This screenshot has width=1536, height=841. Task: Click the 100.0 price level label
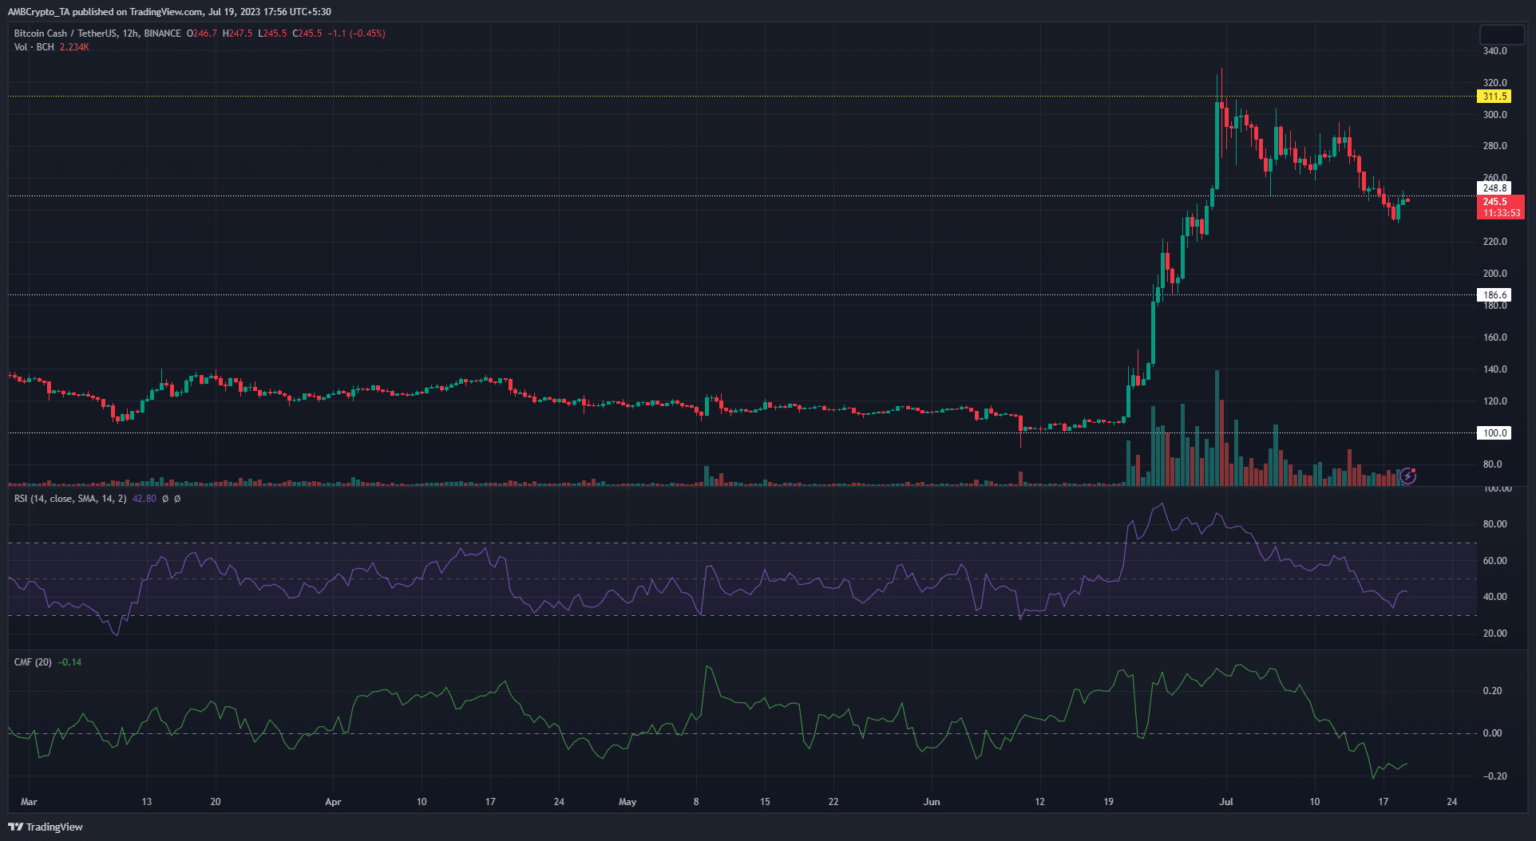(x=1494, y=433)
